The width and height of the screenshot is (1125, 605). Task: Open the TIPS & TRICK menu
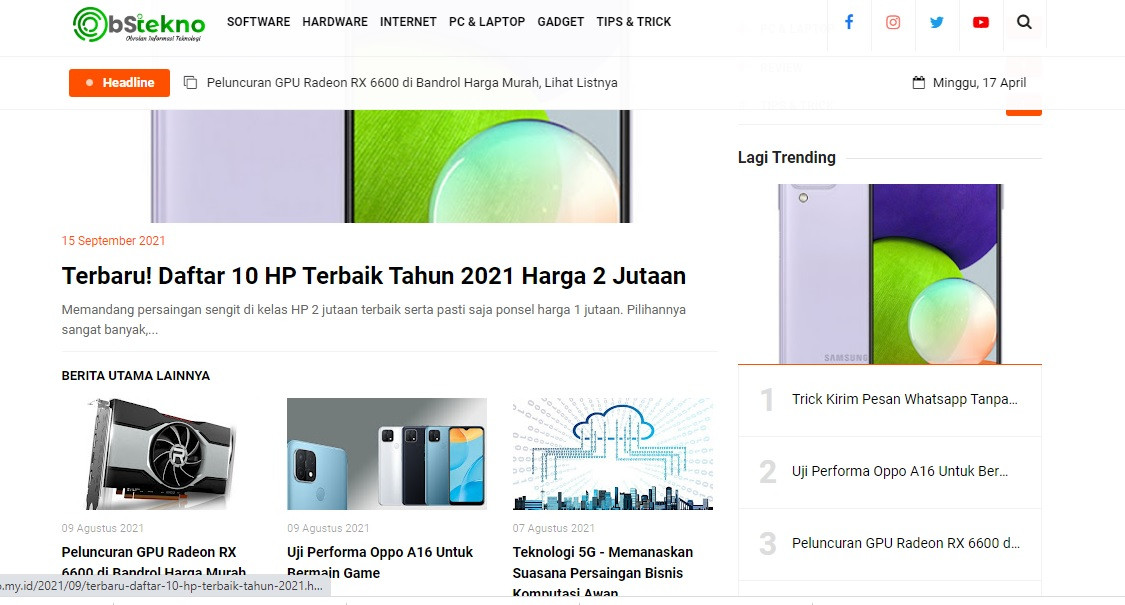tap(634, 22)
